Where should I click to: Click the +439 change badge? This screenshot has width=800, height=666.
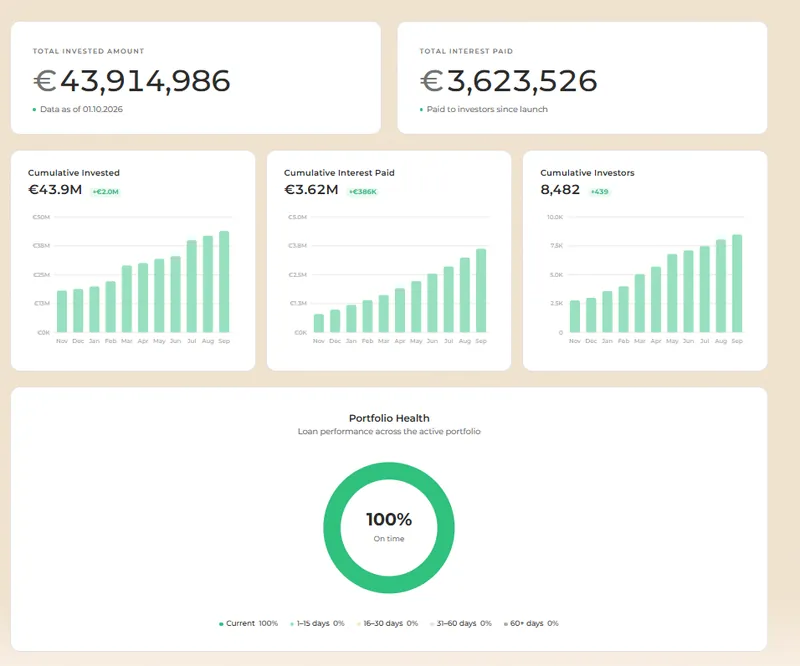tap(599, 192)
